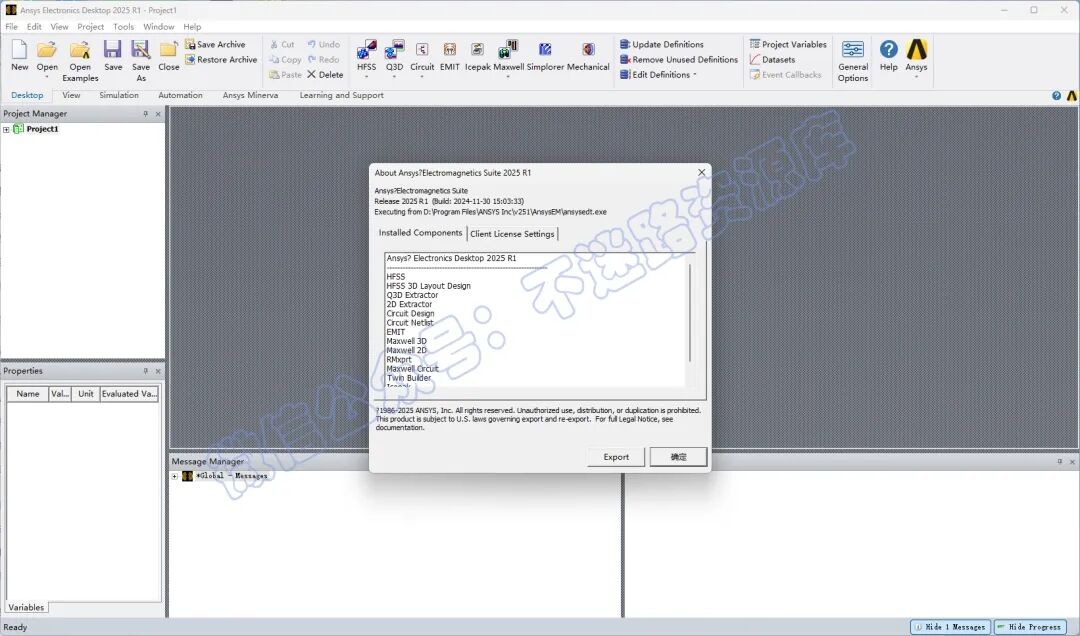Click Remove Unused Definitions

point(678,60)
